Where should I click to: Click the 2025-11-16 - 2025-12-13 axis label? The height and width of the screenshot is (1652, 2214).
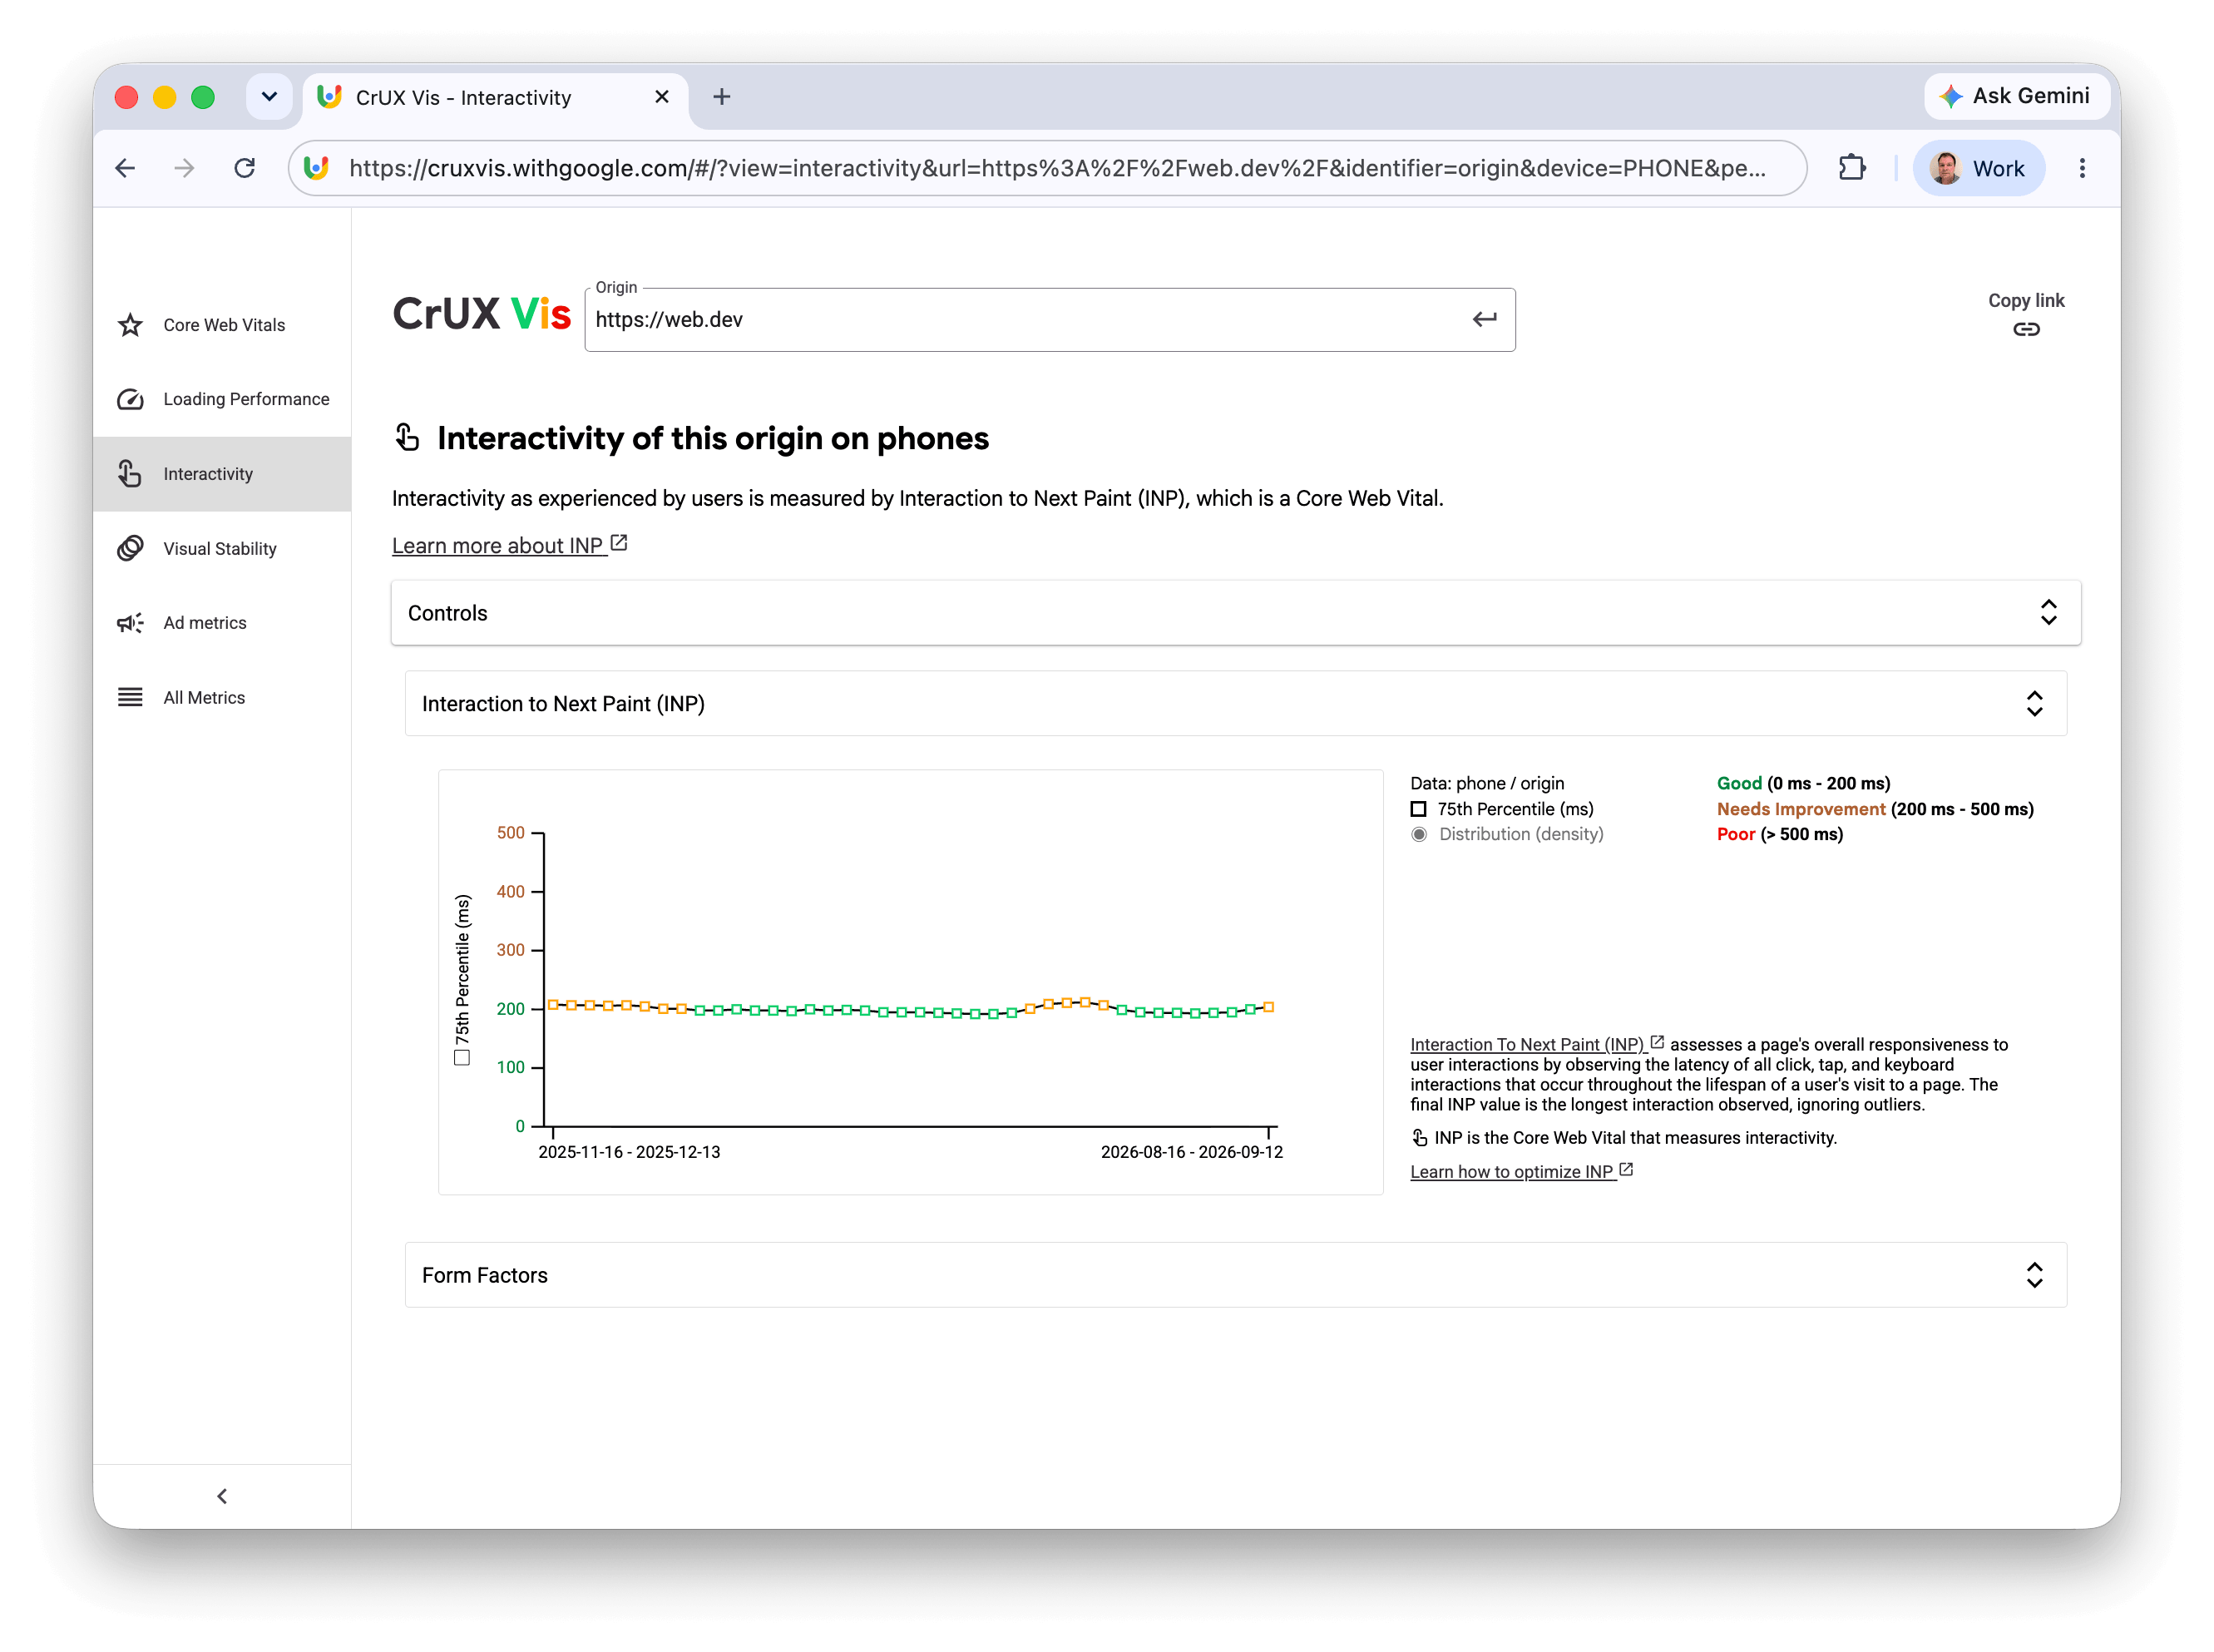629,1152
